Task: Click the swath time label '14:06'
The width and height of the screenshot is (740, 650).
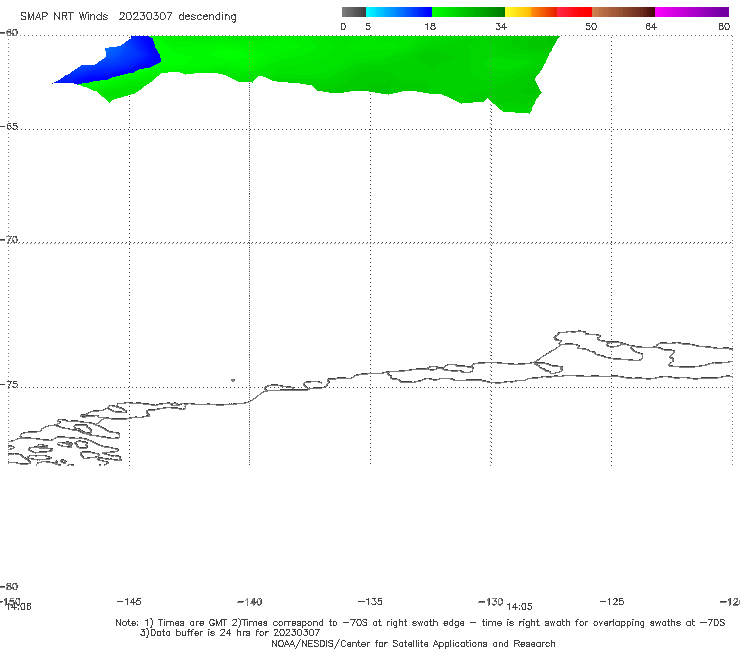Action: pyautogui.click(x=19, y=607)
